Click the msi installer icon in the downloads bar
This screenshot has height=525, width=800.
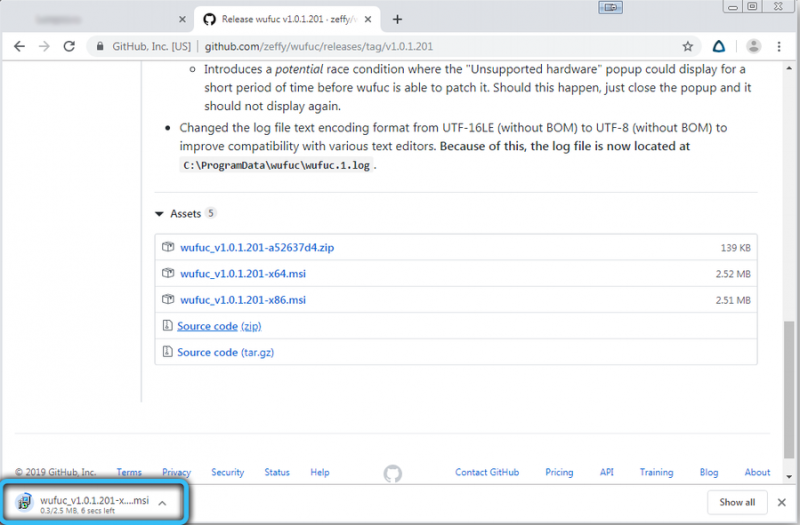click(x=24, y=503)
